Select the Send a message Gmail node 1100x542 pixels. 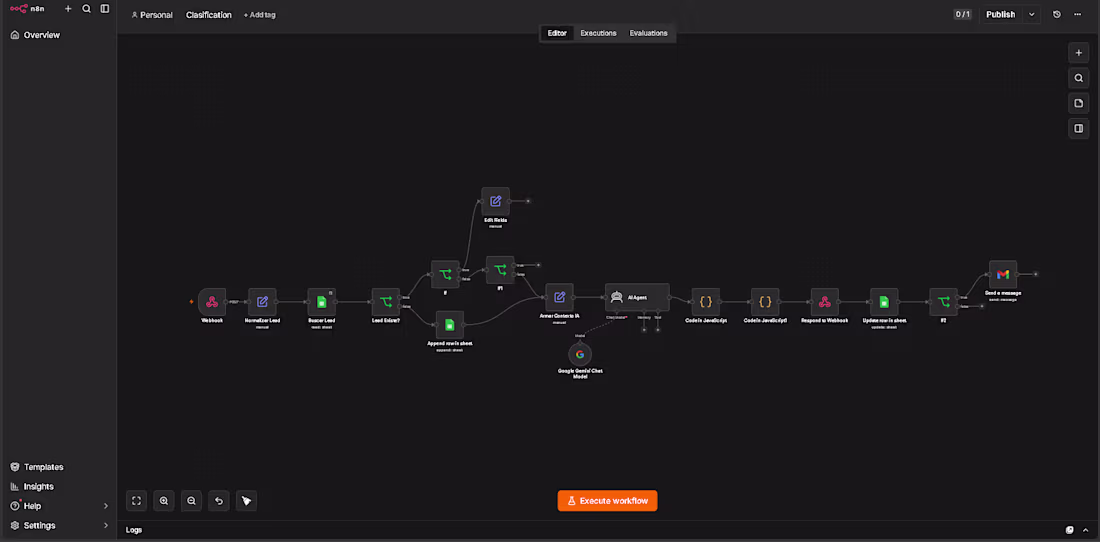click(1003, 274)
